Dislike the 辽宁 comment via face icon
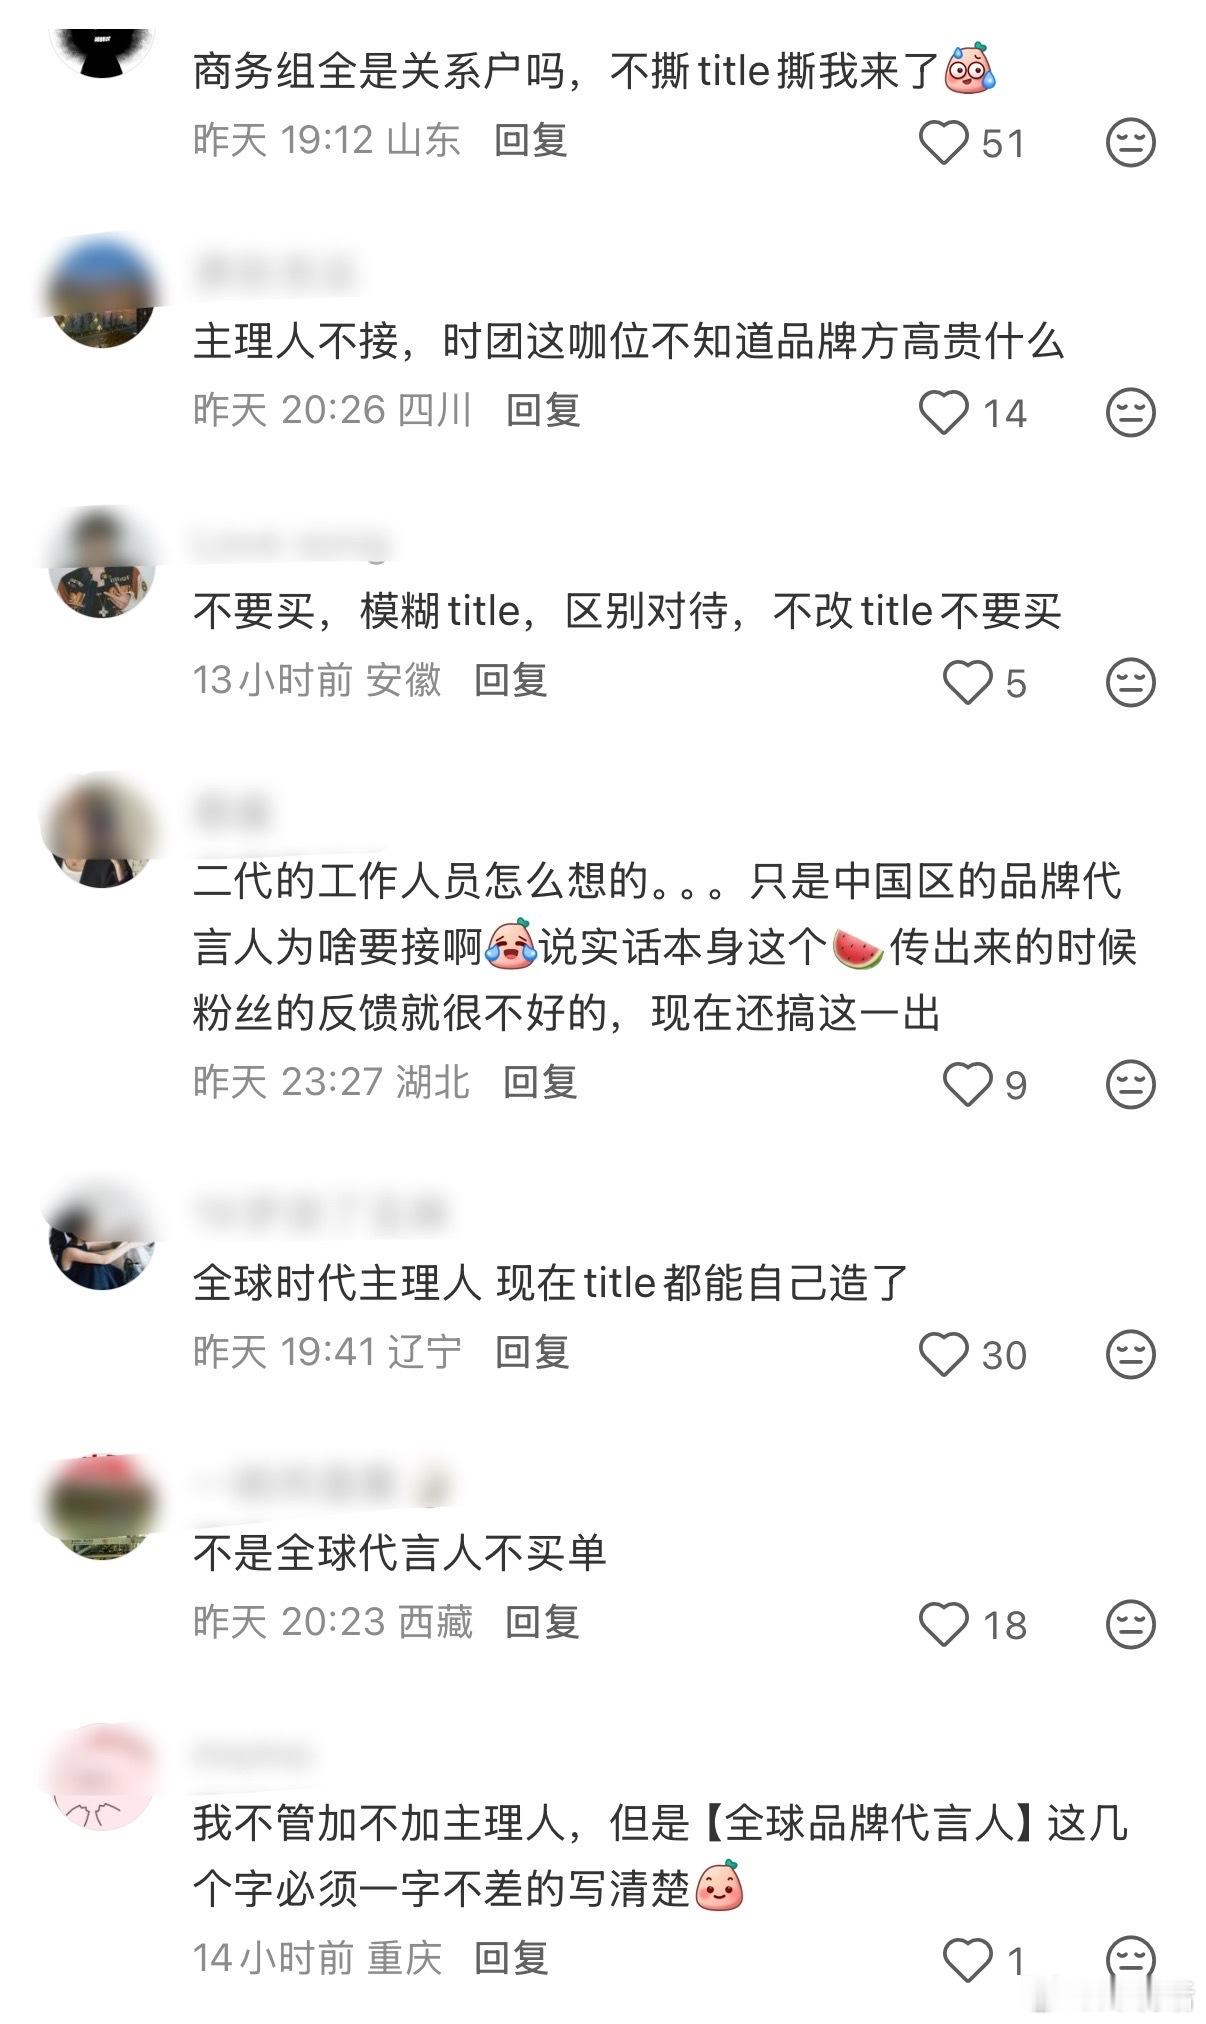The image size is (1206, 2024). [1131, 1355]
